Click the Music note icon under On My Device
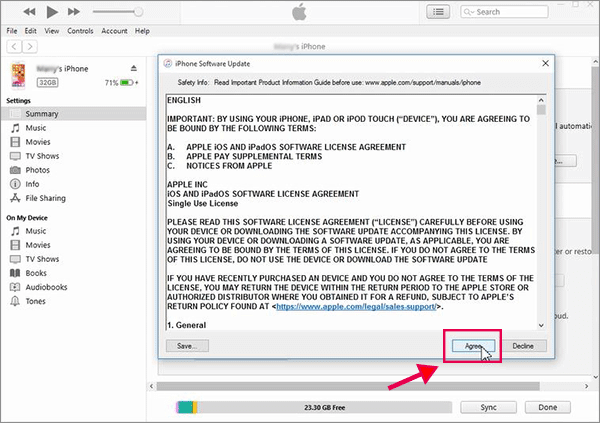The width and height of the screenshot is (600, 423). tap(15, 231)
